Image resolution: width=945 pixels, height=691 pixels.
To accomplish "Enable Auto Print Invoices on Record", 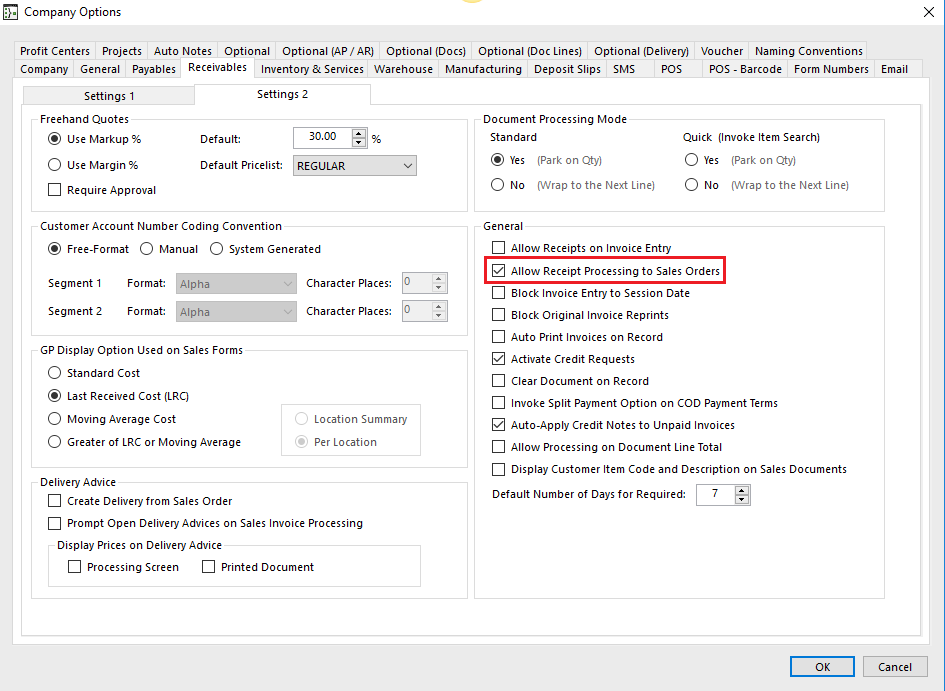I will click(x=498, y=337).
